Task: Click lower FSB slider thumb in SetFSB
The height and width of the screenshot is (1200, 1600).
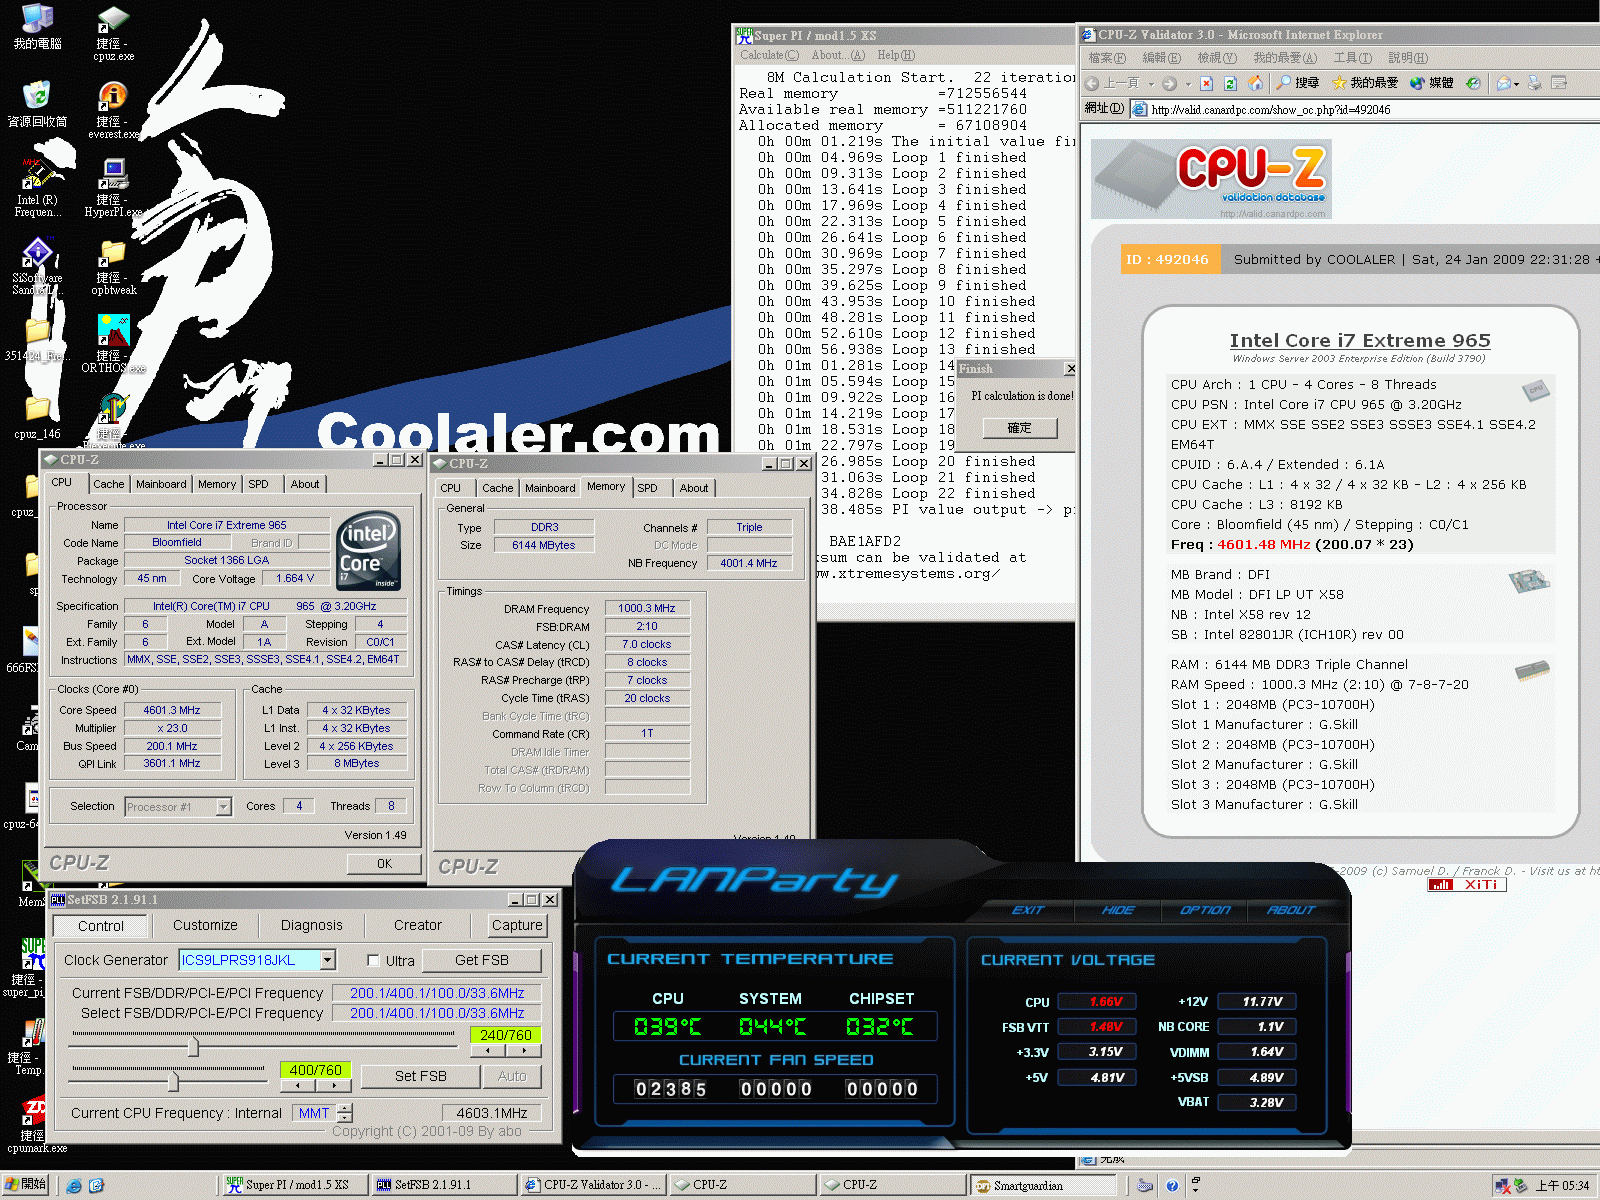Action: pos(174,1082)
